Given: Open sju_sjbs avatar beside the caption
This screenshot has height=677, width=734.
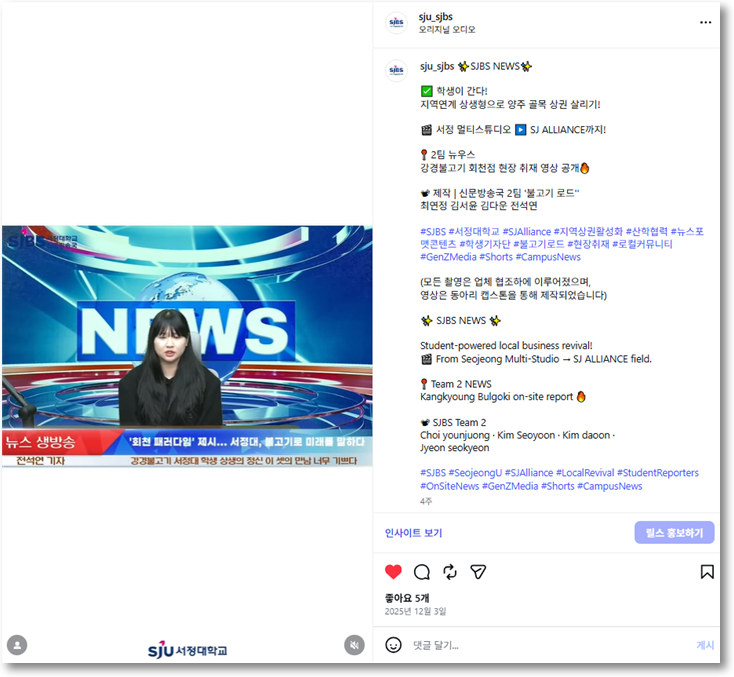Looking at the screenshot, I should tap(396, 71).
